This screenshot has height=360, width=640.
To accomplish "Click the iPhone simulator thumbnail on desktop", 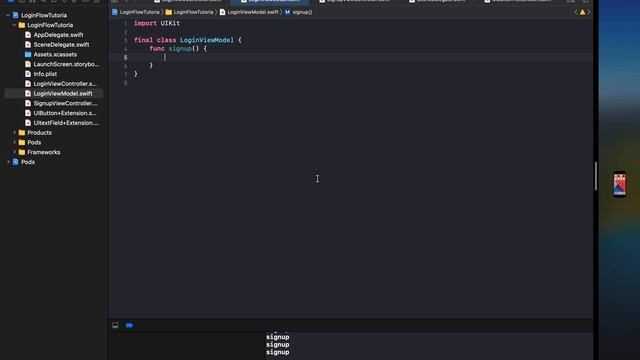I will pos(620,184).
